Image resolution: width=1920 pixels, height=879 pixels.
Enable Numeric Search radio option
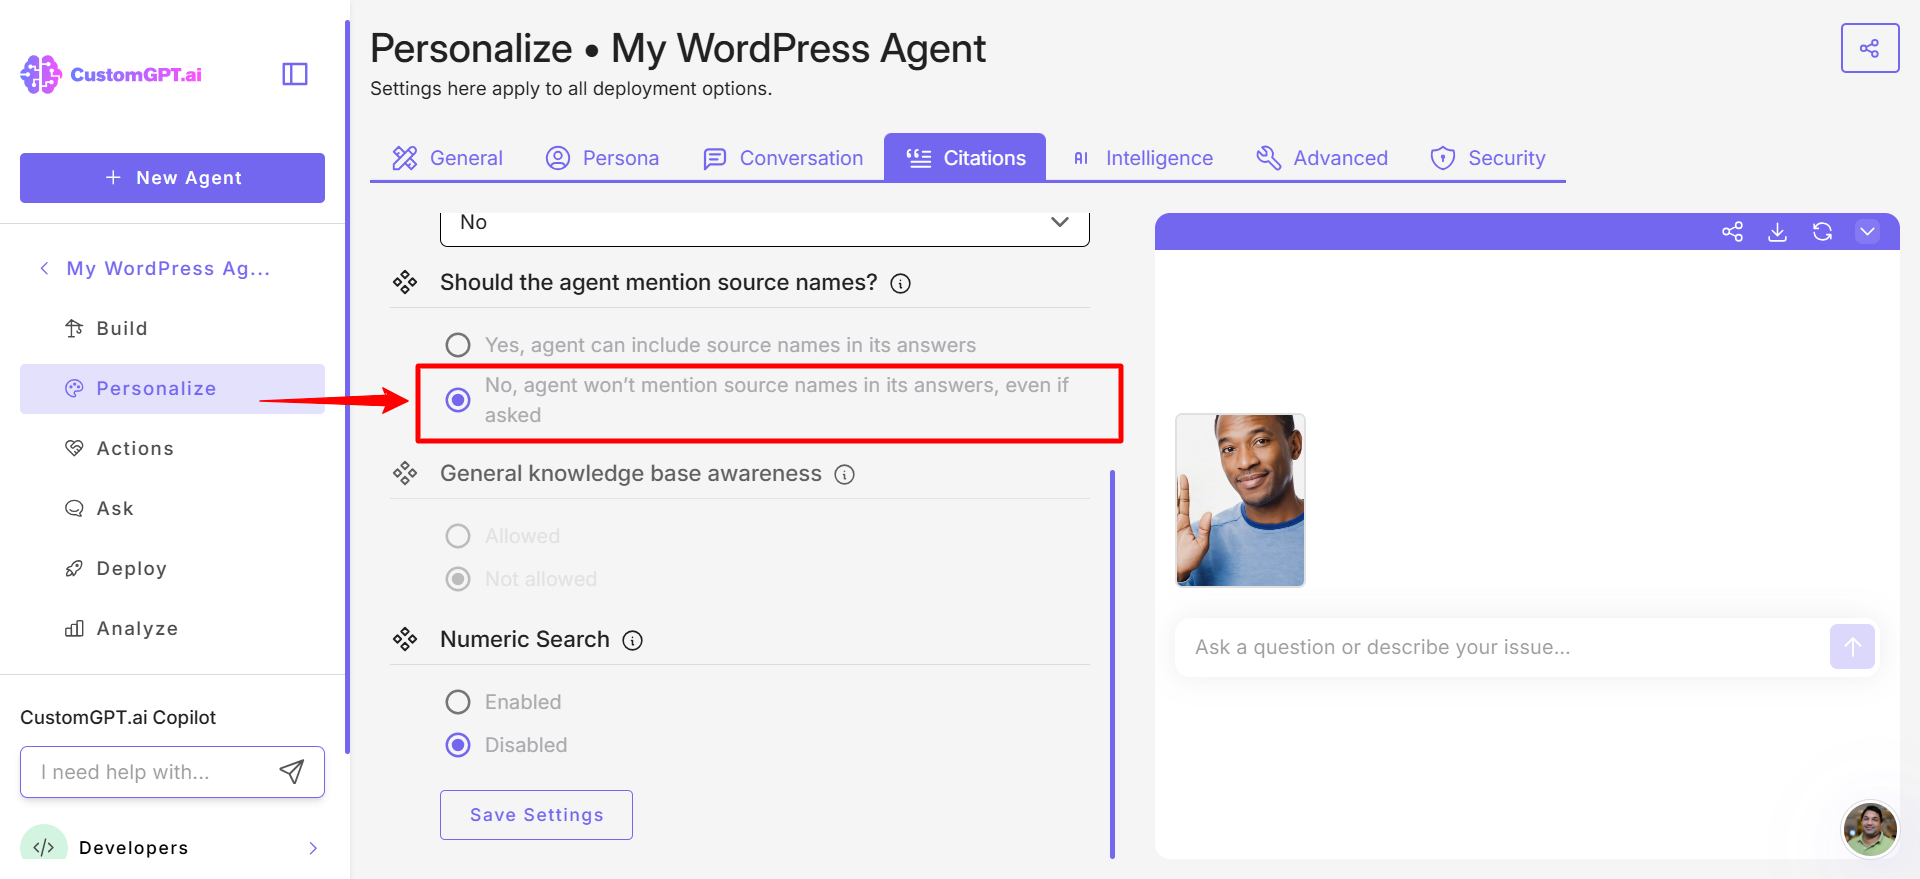point(458,702)
